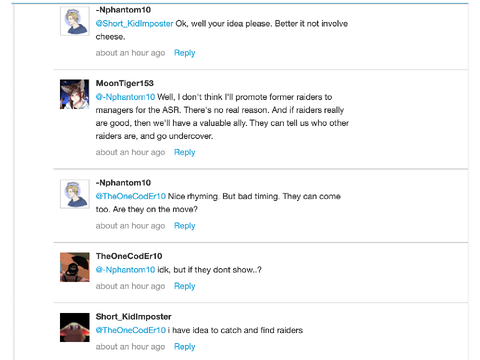Click the TheOneCodEr10 username heading
Viewport: 480px width, 360px height.
129,256
